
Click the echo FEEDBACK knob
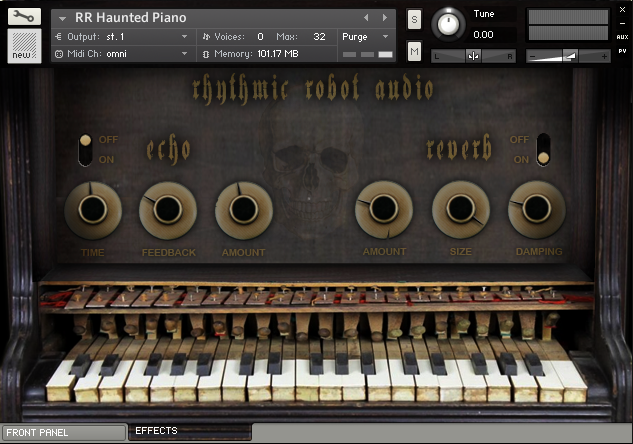point(168,210)
